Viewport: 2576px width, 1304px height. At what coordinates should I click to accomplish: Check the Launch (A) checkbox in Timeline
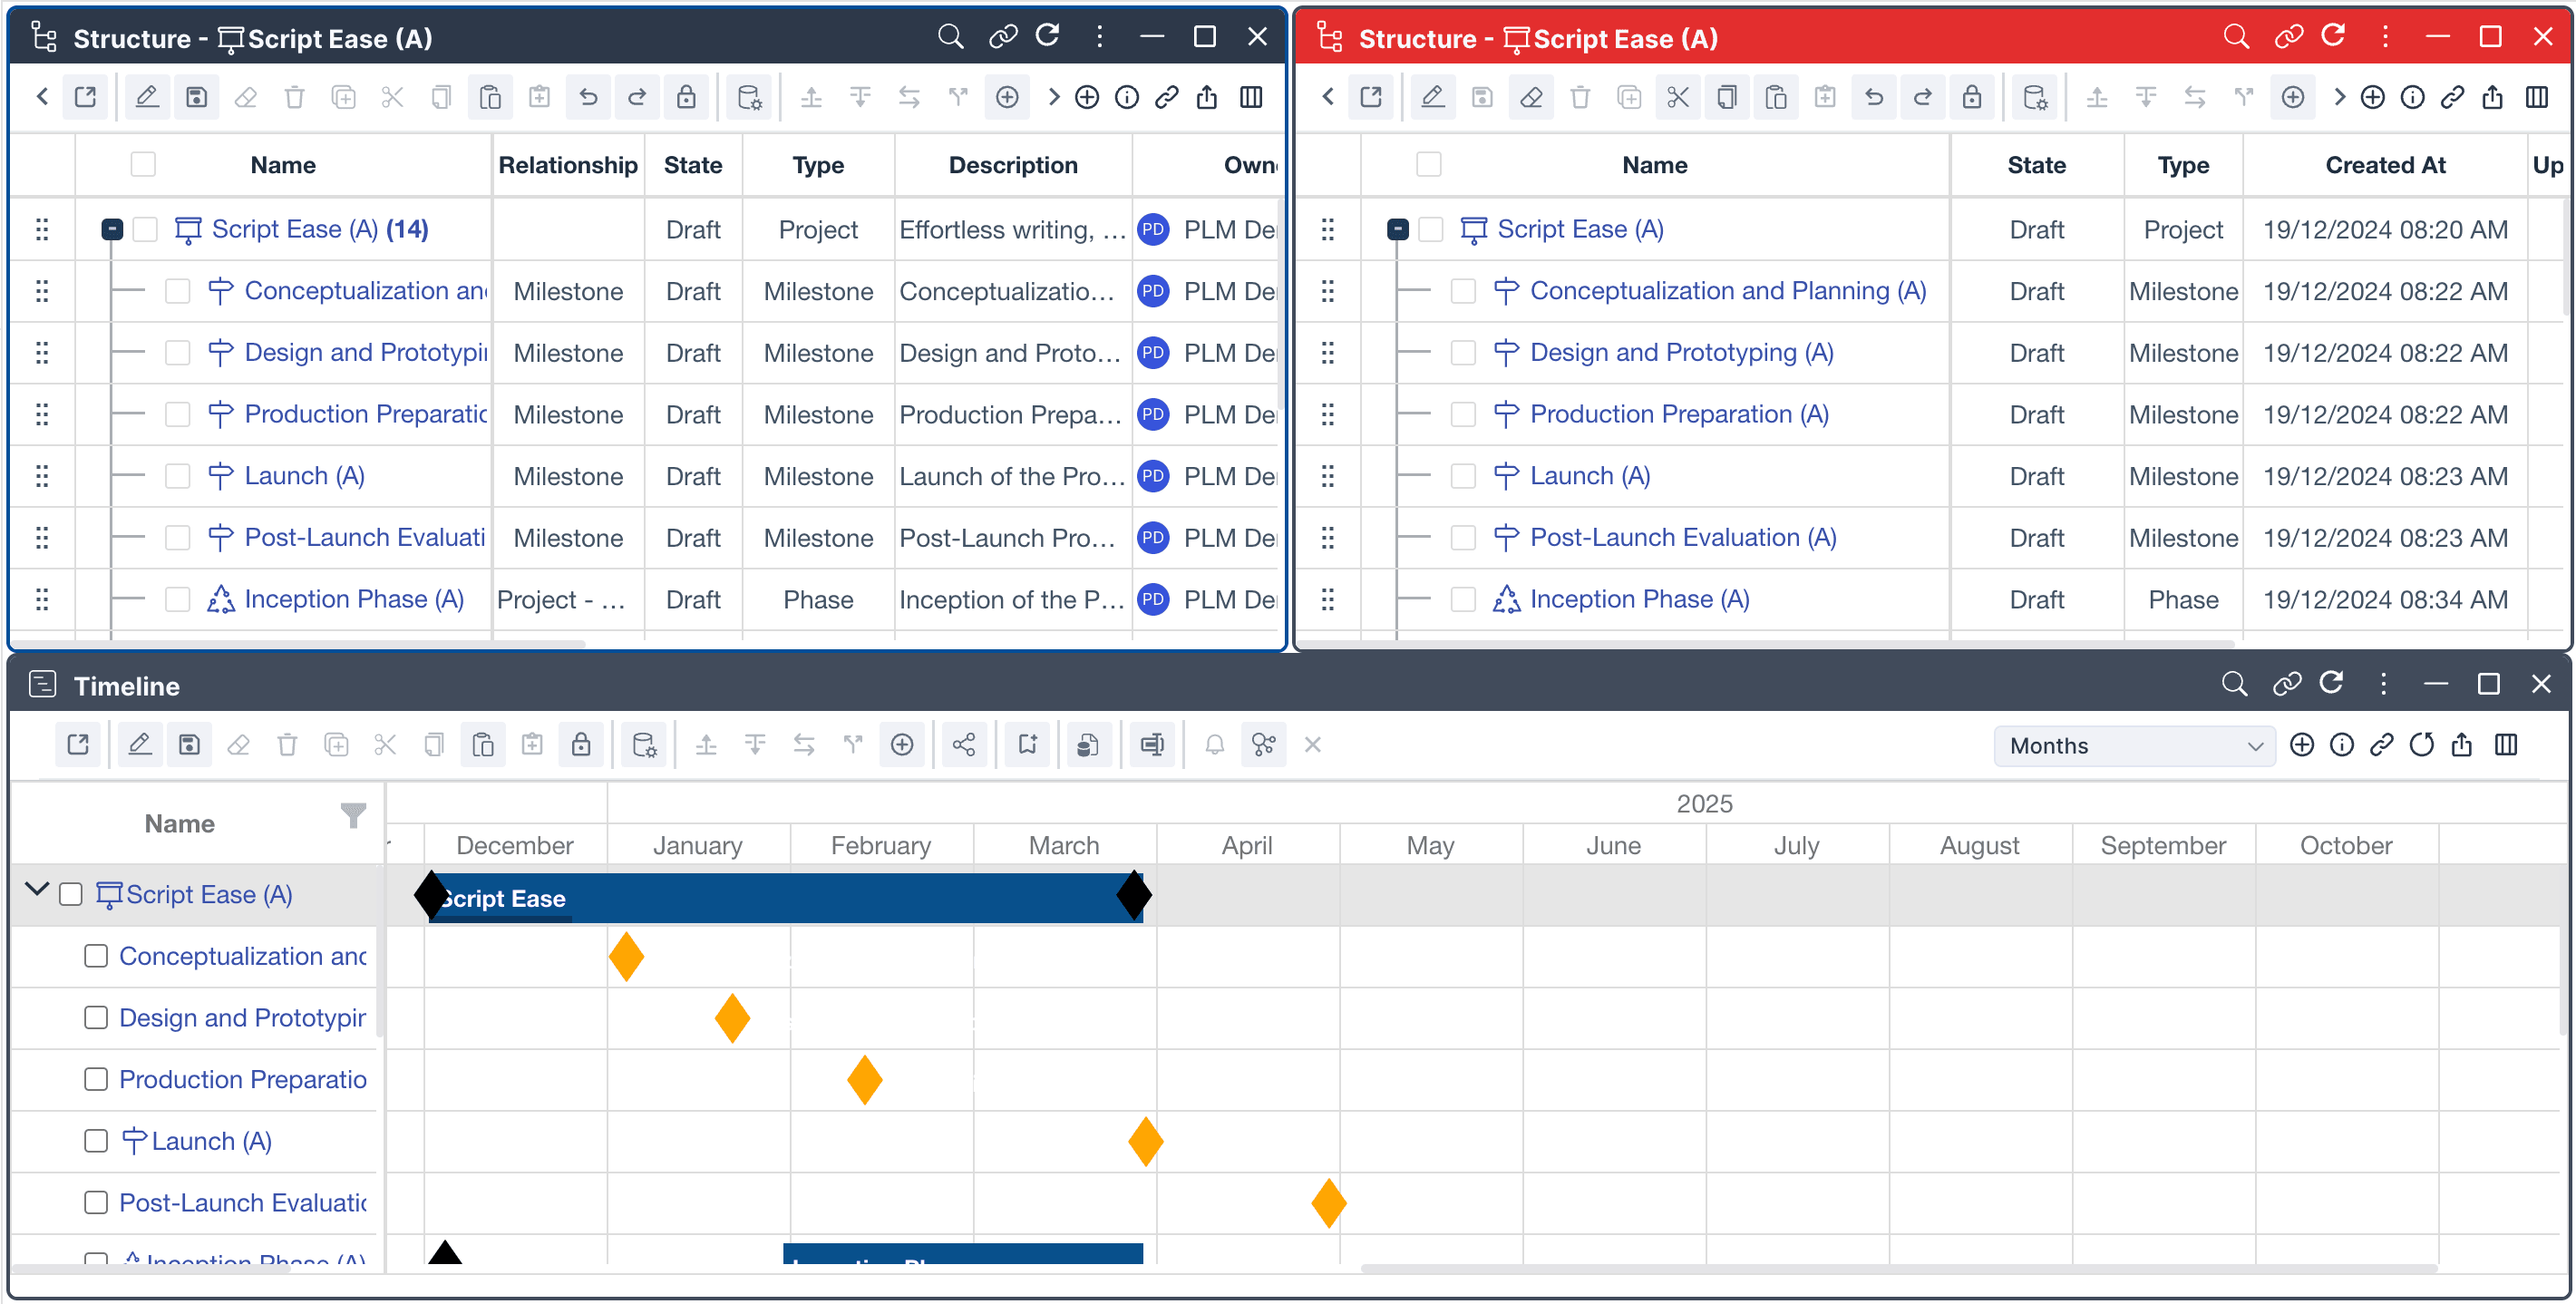[x=96, y=1141]
